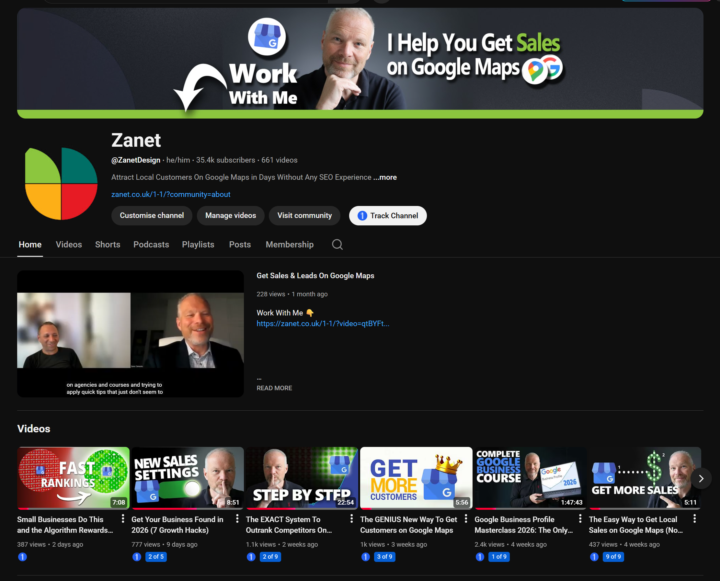Expand featured video description via READ MORE
Image resolution: width=720 pixels, height=581 pixels.
tap(274, 388)
